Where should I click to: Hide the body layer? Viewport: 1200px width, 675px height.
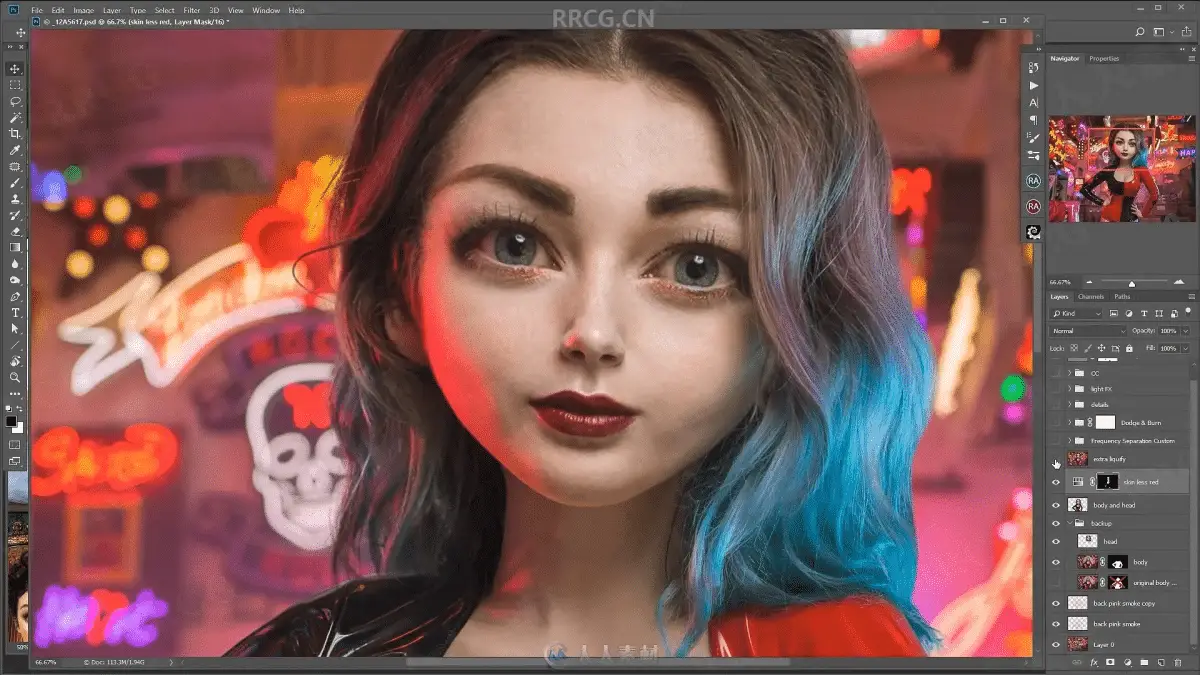coord(1056,562)
